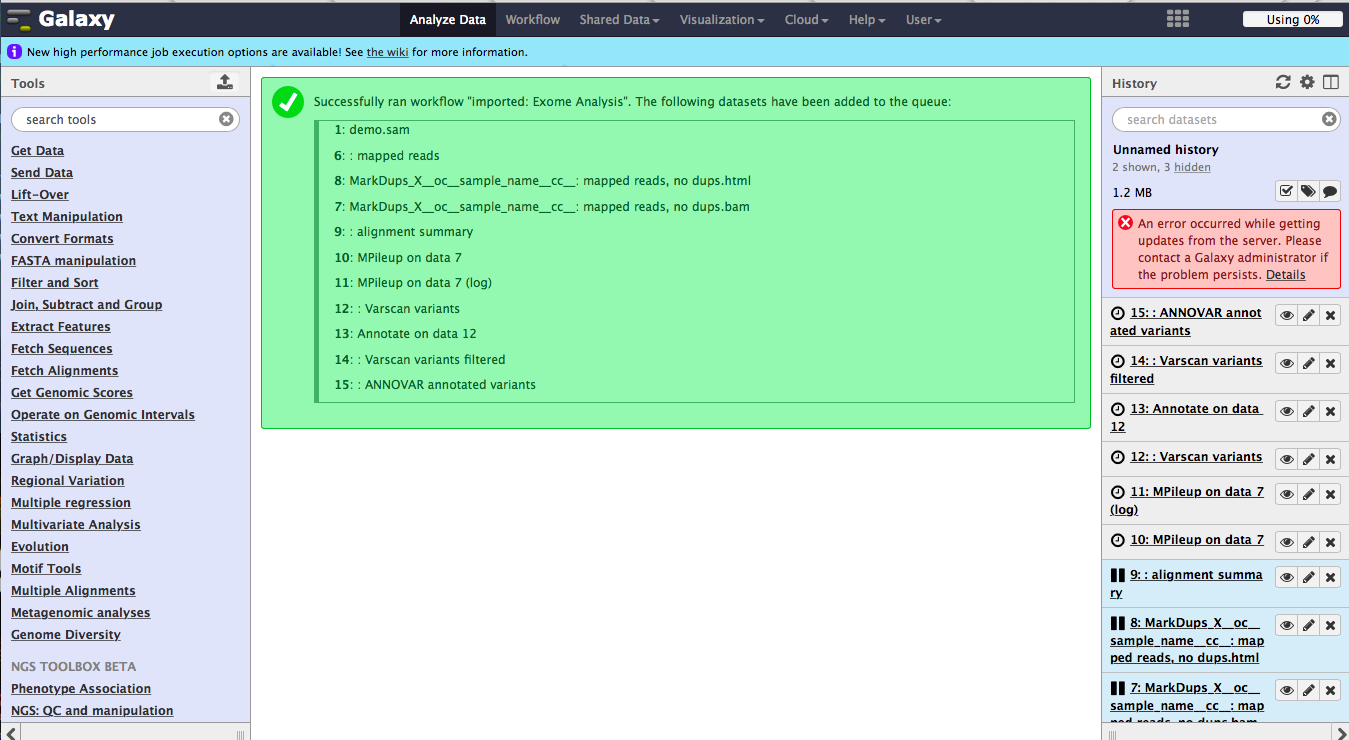Toggle multi-select dataset operations checkbox icon
1349x740 pixels.
tap(1286, 191)
